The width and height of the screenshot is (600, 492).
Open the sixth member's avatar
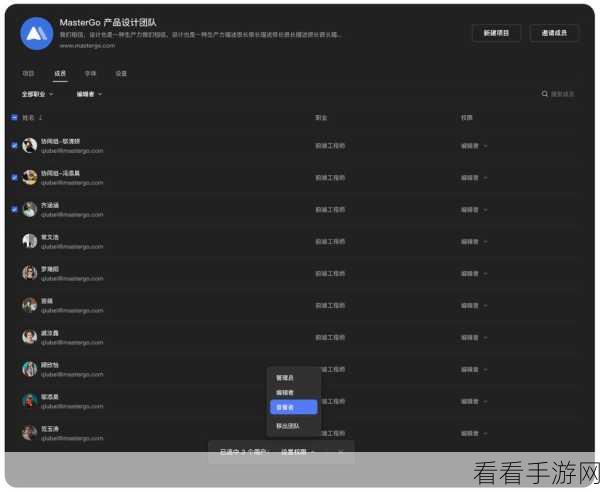29,305
